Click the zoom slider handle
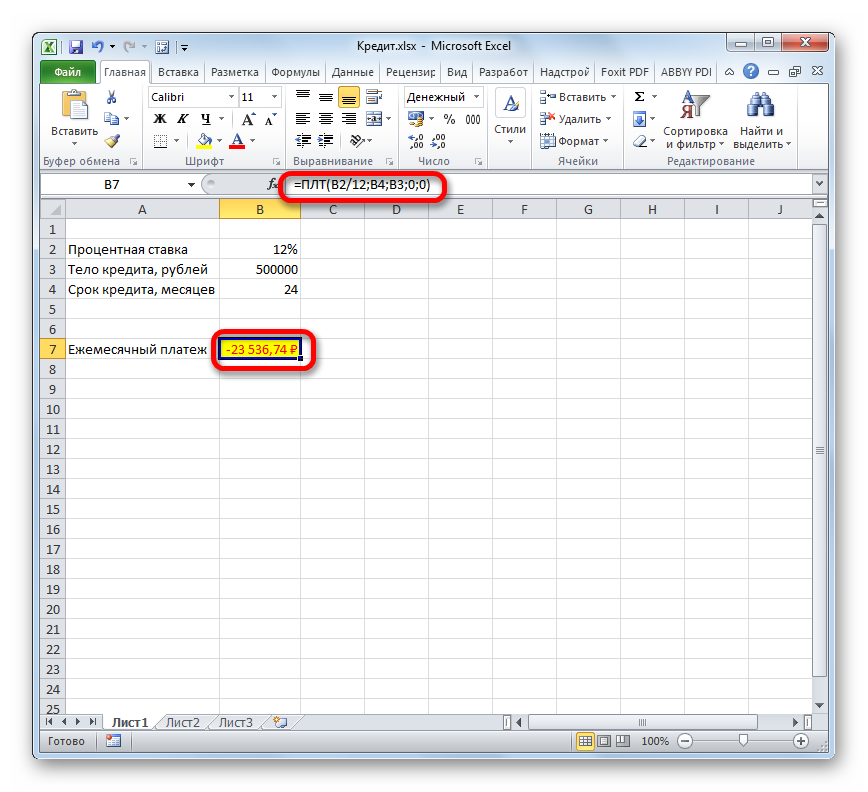This screenshot has width=868, height=792. point(743,741)
